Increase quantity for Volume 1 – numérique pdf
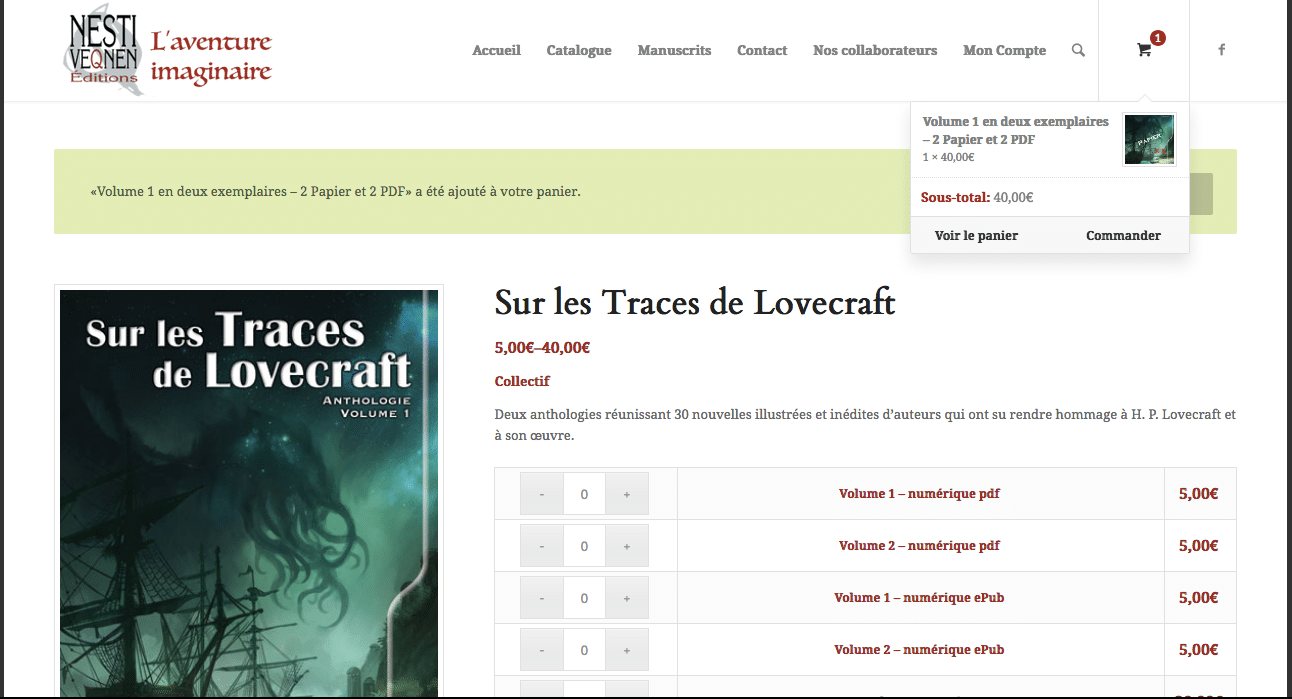 tap(627, 494)
